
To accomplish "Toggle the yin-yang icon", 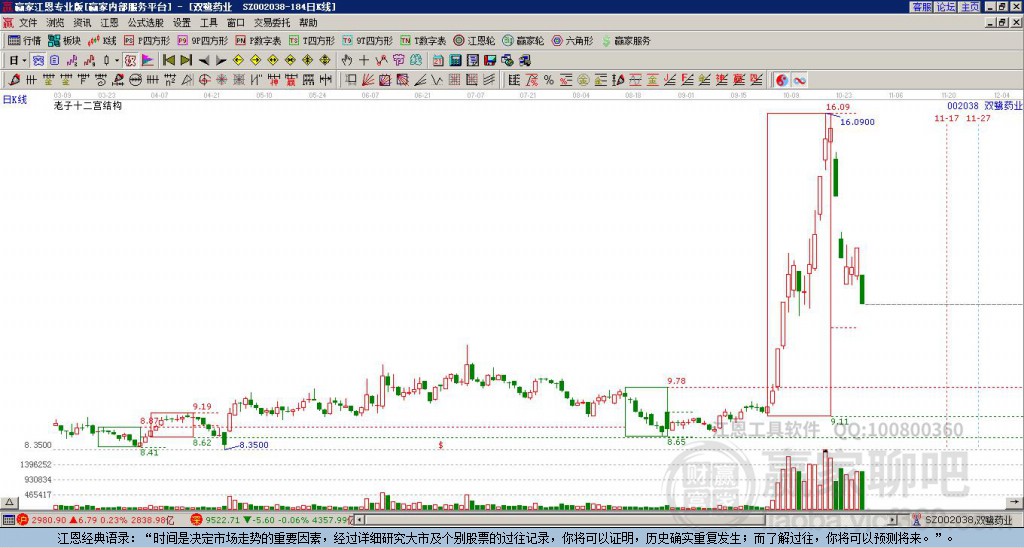I will pyautogui.click(x=782, y=80).
